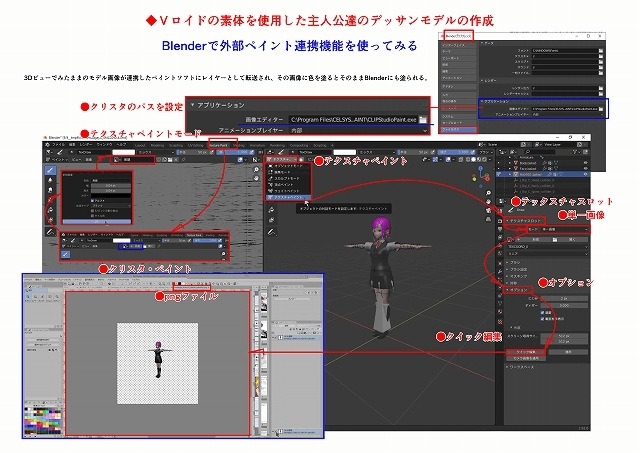Select the Fill tool in image editor toolbar

point(50,210)
